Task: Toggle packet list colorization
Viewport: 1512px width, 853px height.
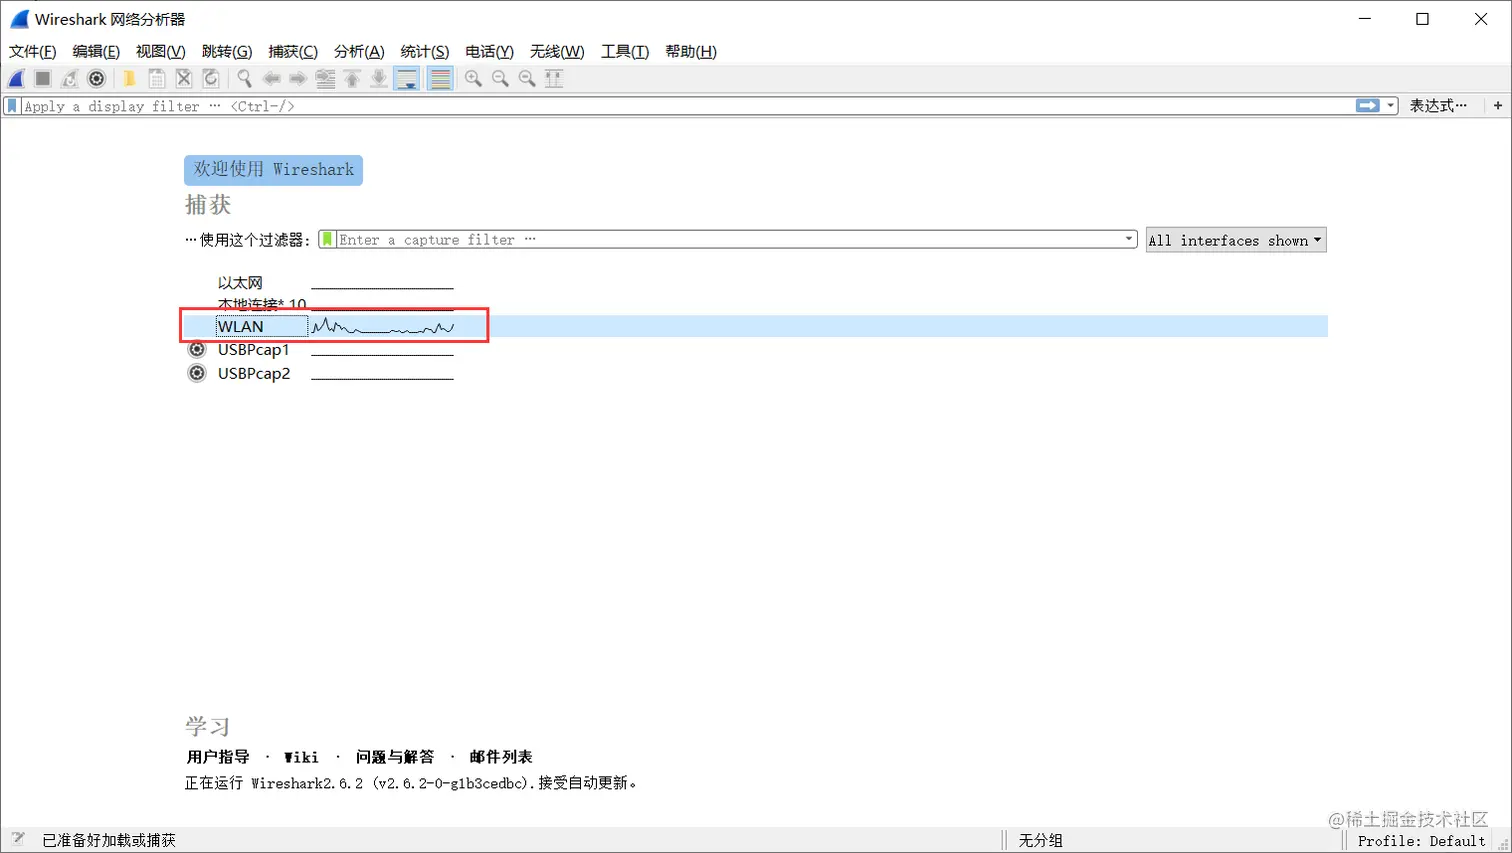Action: [x=440, y=79]
